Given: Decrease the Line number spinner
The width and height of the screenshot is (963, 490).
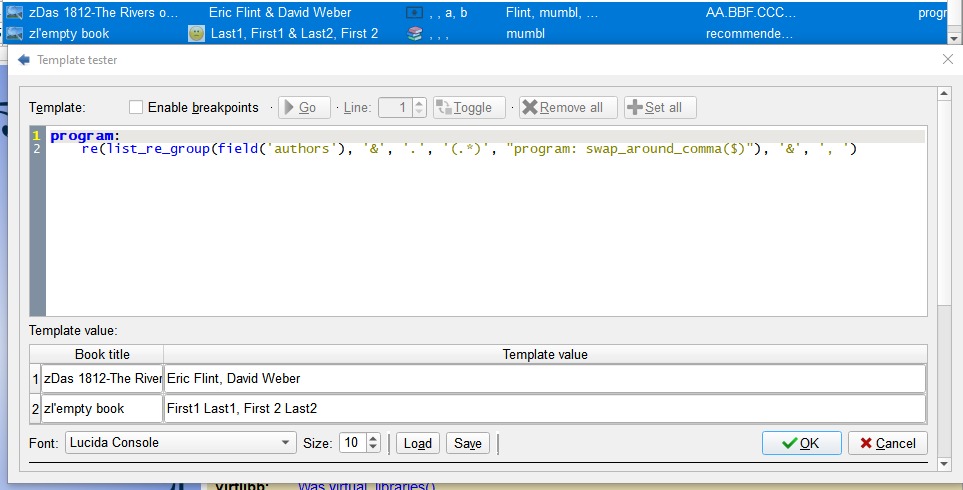Looking at the screenshot, I should coord(419,112).
